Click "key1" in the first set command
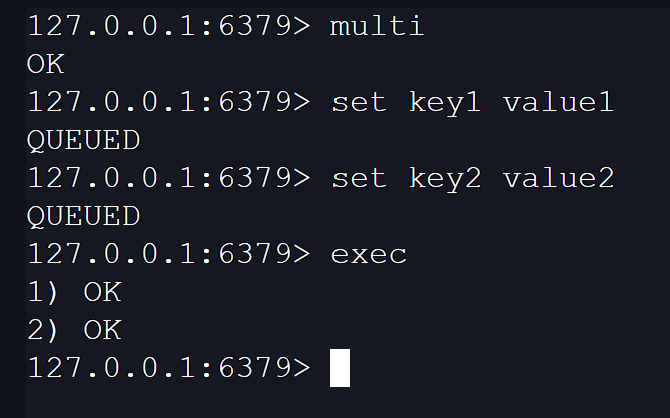 point(445,102)
